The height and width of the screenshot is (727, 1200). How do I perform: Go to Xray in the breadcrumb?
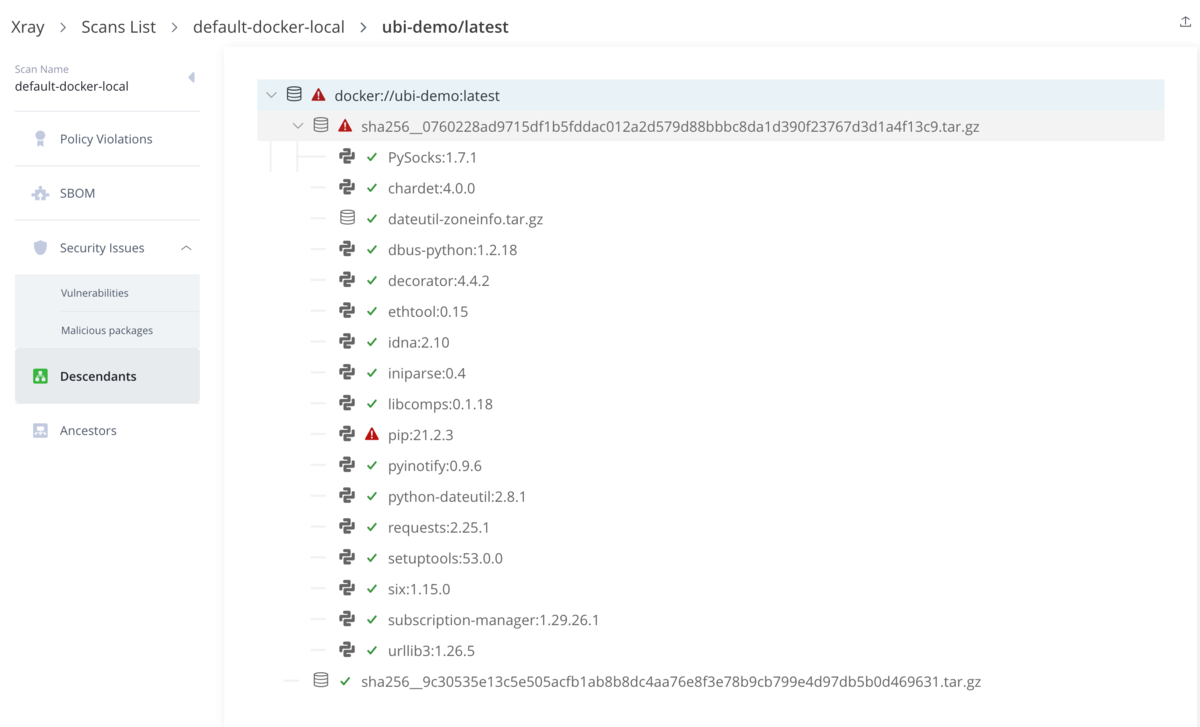(28, 27)
